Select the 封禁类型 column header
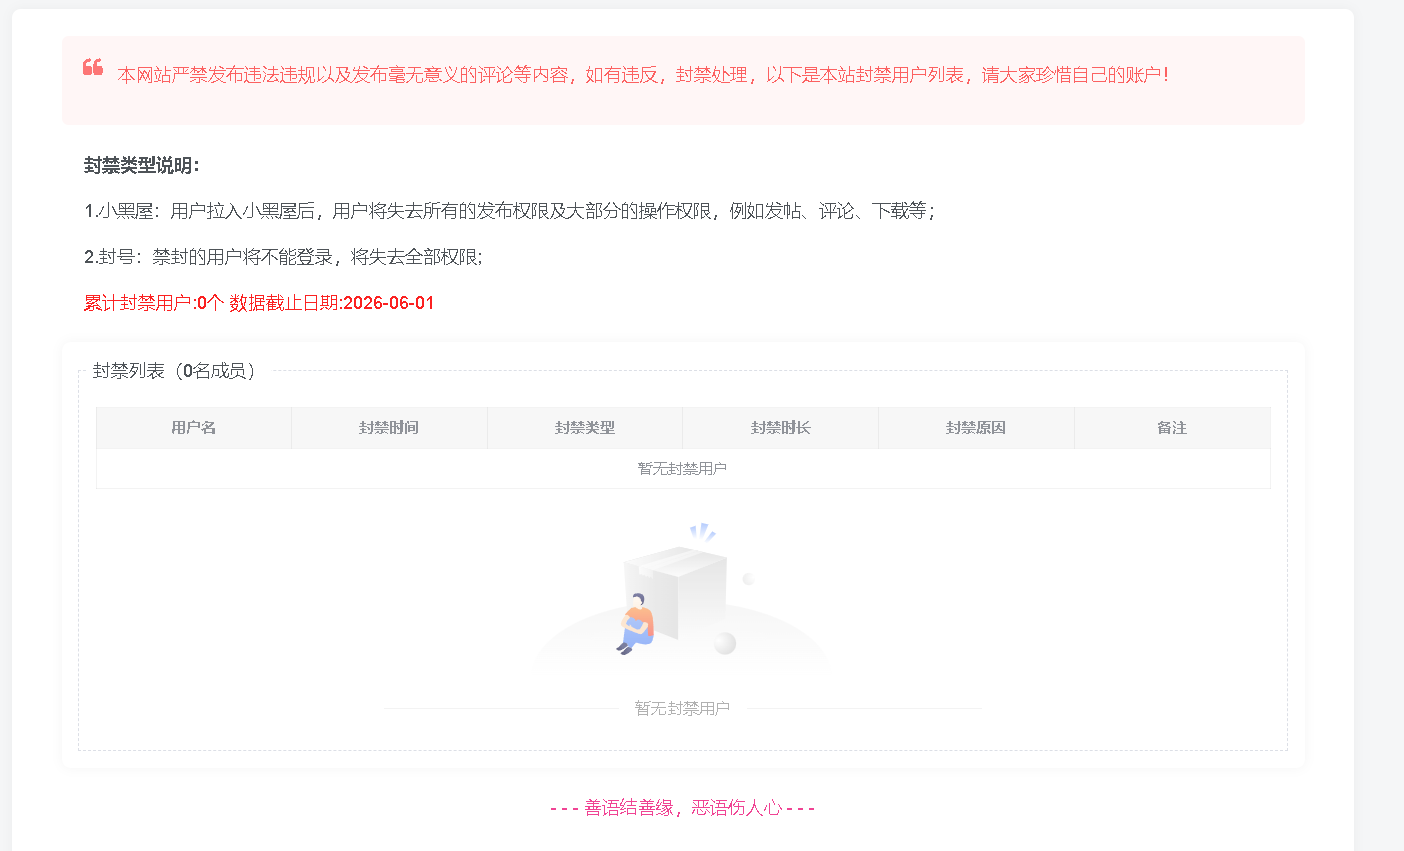The height and width of the screenshot is (851, 1404). 585,428
